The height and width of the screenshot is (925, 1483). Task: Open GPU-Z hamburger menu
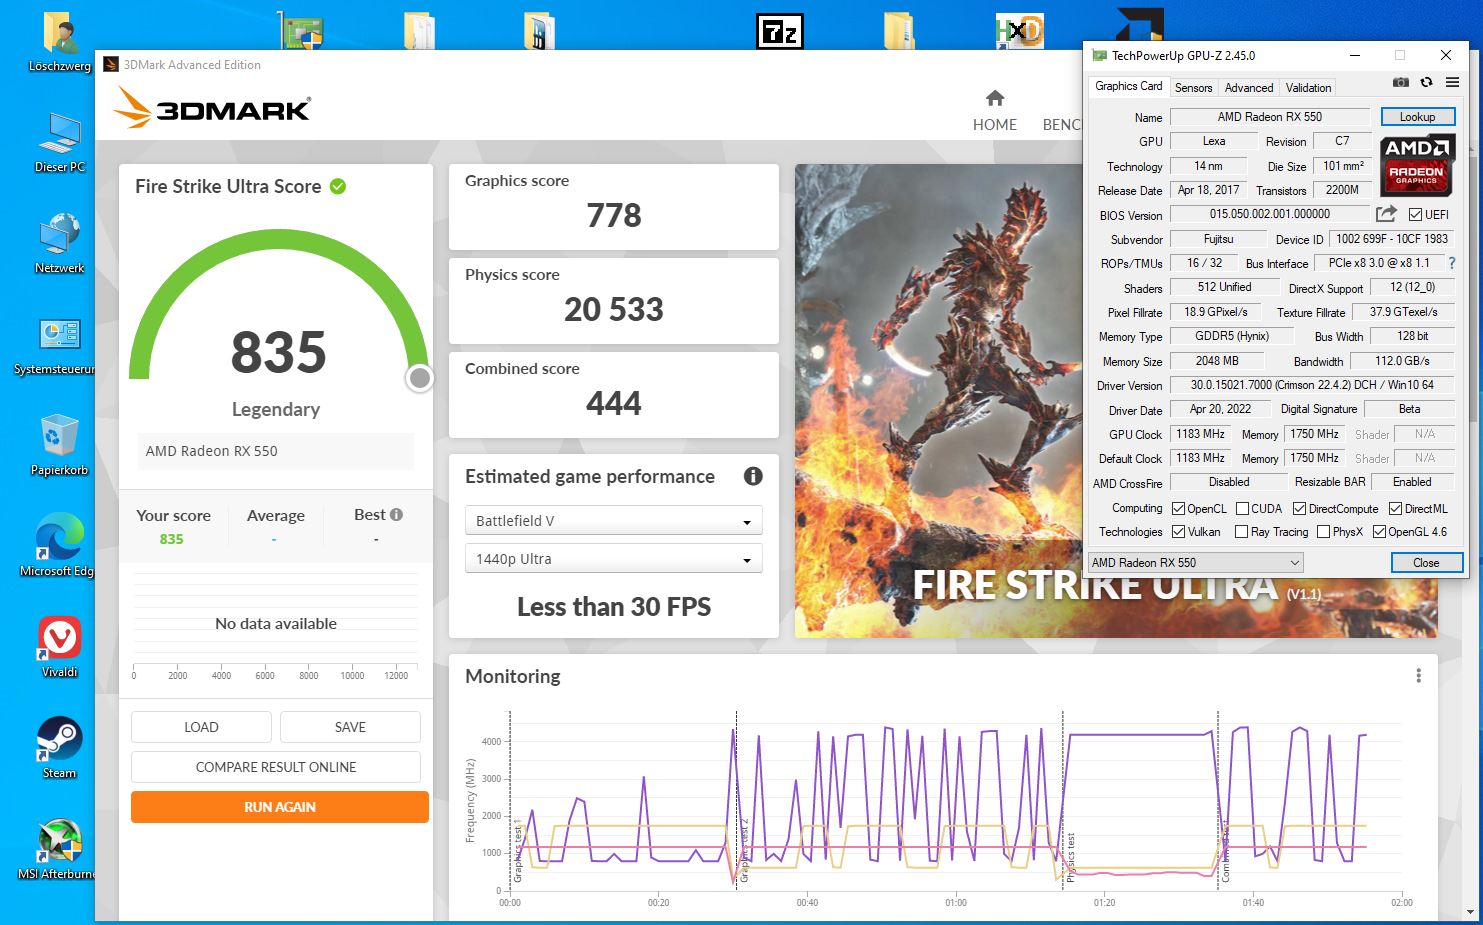(1452, 82)
